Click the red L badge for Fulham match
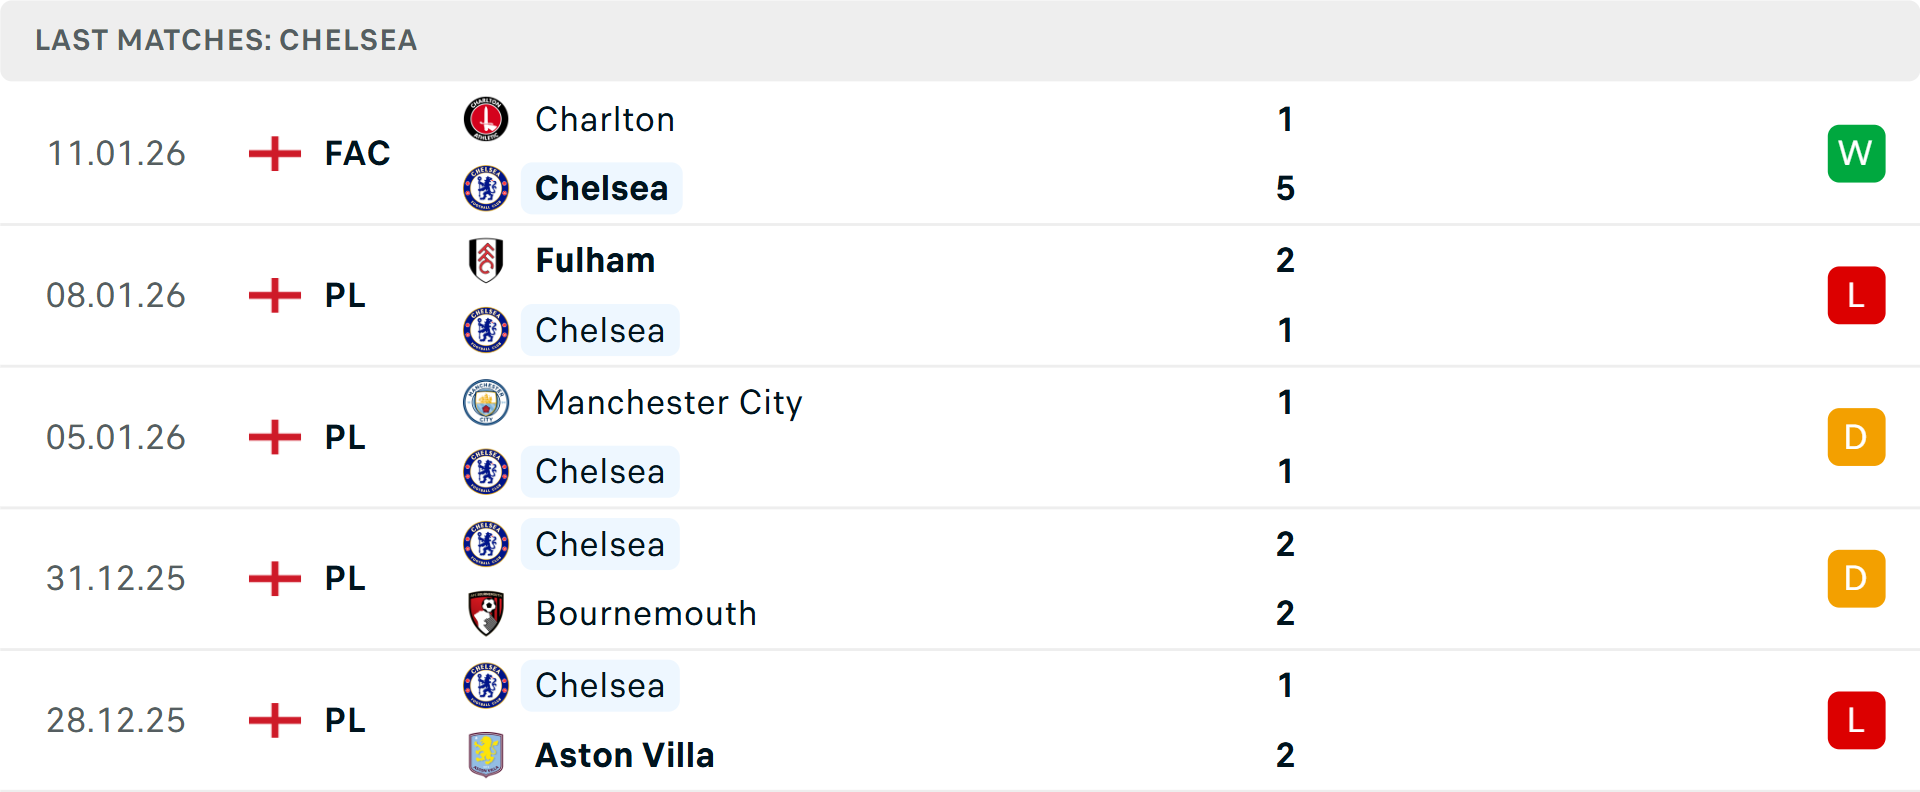The height and width of the screenshot is (792, 1920). [x=1856, y=296]
